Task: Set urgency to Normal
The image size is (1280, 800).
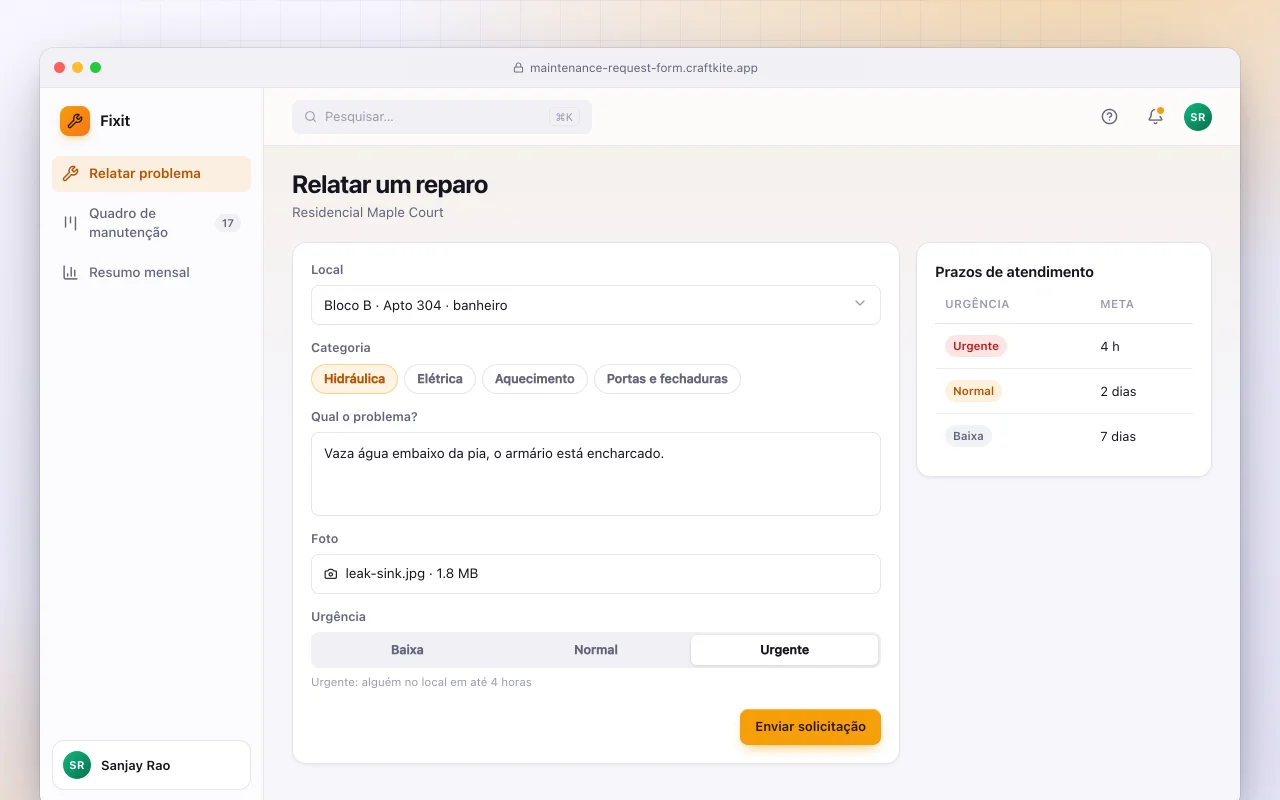Action: [596, 650]
